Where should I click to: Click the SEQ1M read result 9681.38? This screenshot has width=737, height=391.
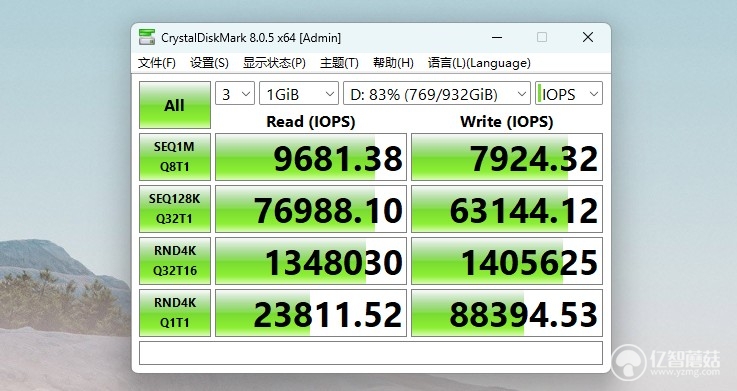[311, 157]
